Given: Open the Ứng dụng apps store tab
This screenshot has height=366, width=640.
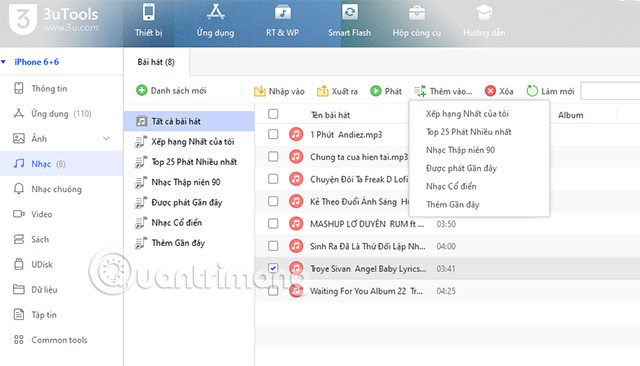Looking at the screenshot, I should click(x=215, y=21).
